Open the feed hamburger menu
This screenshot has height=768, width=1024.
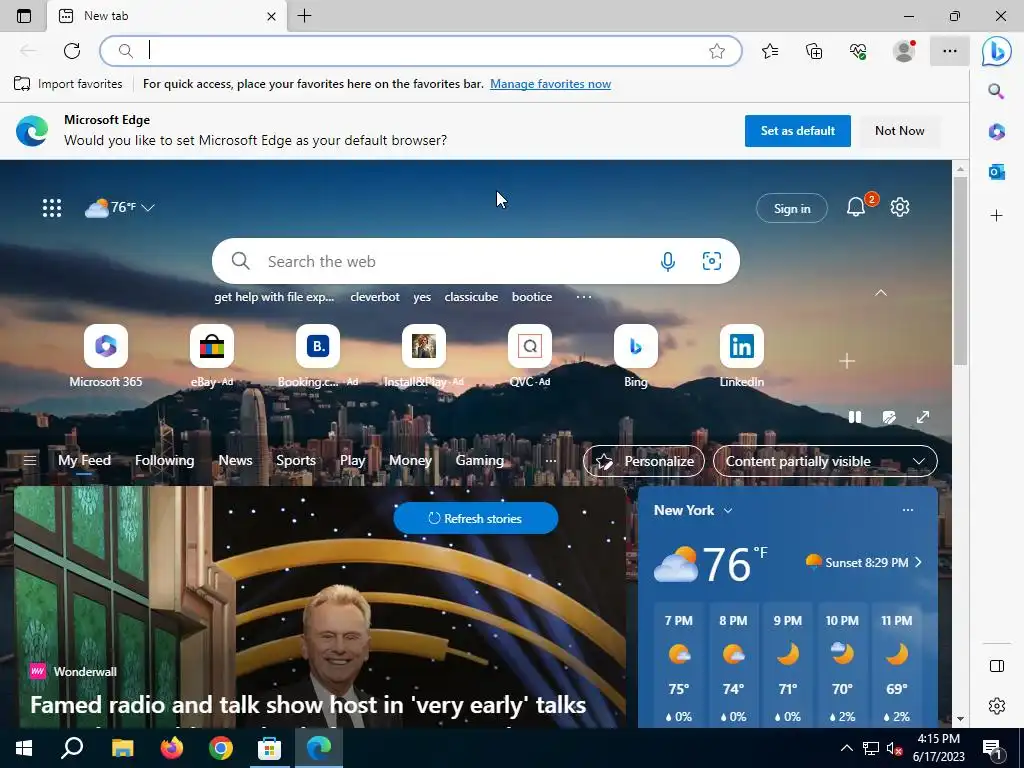point(29,460)
